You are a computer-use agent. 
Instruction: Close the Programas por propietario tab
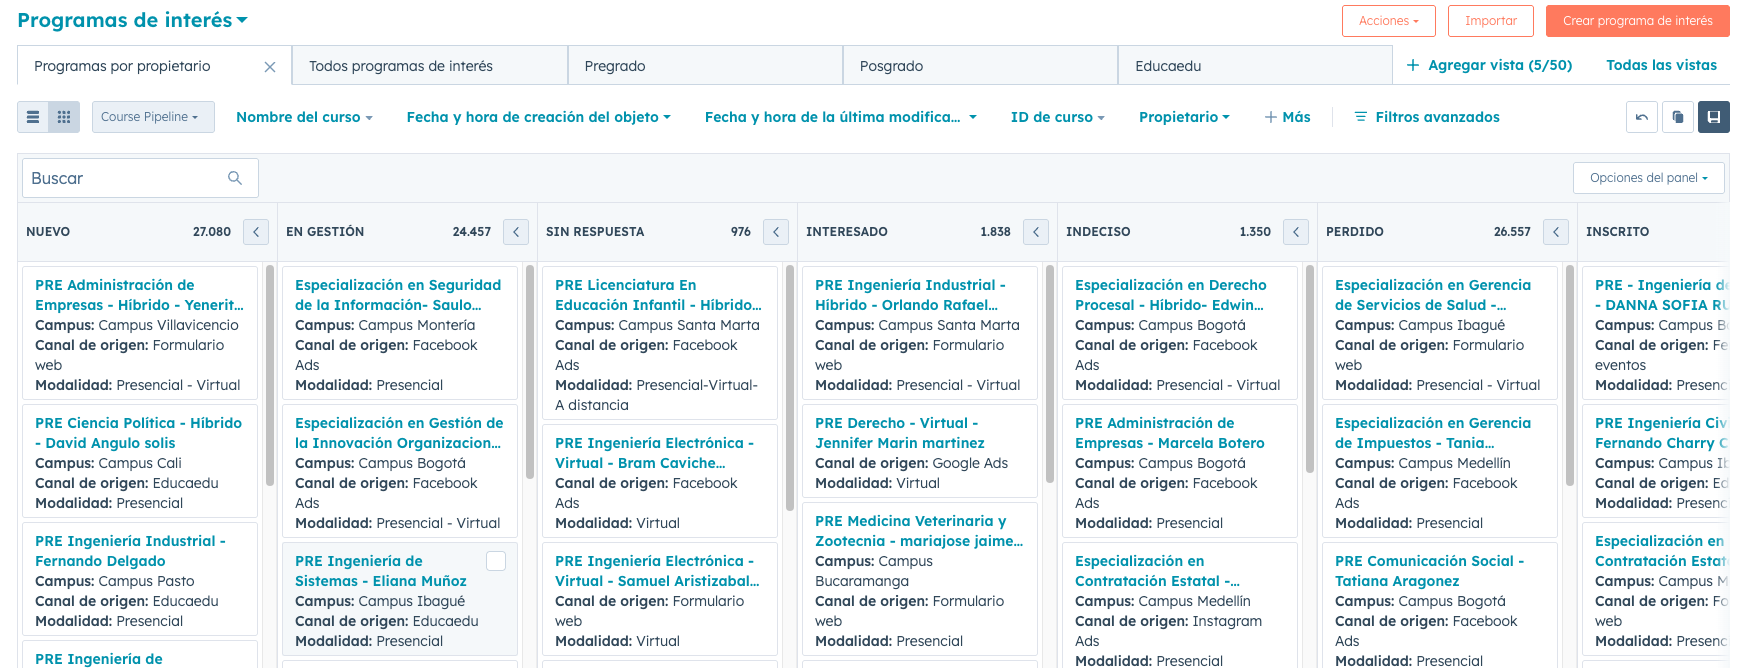coord(270,67)
